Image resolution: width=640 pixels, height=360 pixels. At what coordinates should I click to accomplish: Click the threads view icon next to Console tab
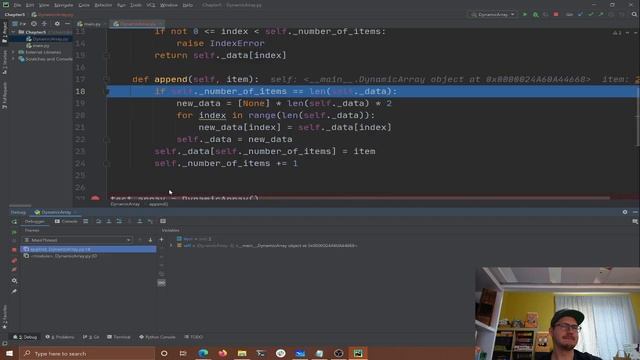[x=86, y=221]
